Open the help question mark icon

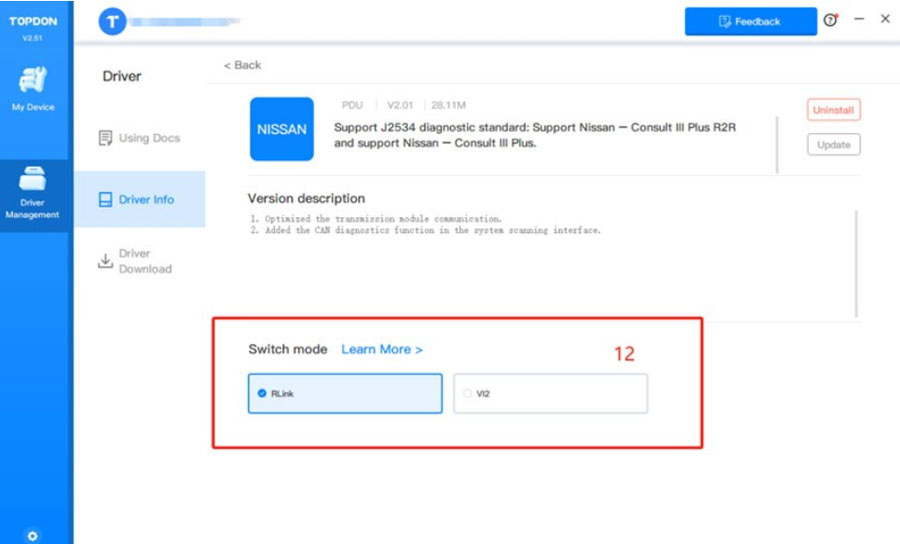(x=831, y=20)
